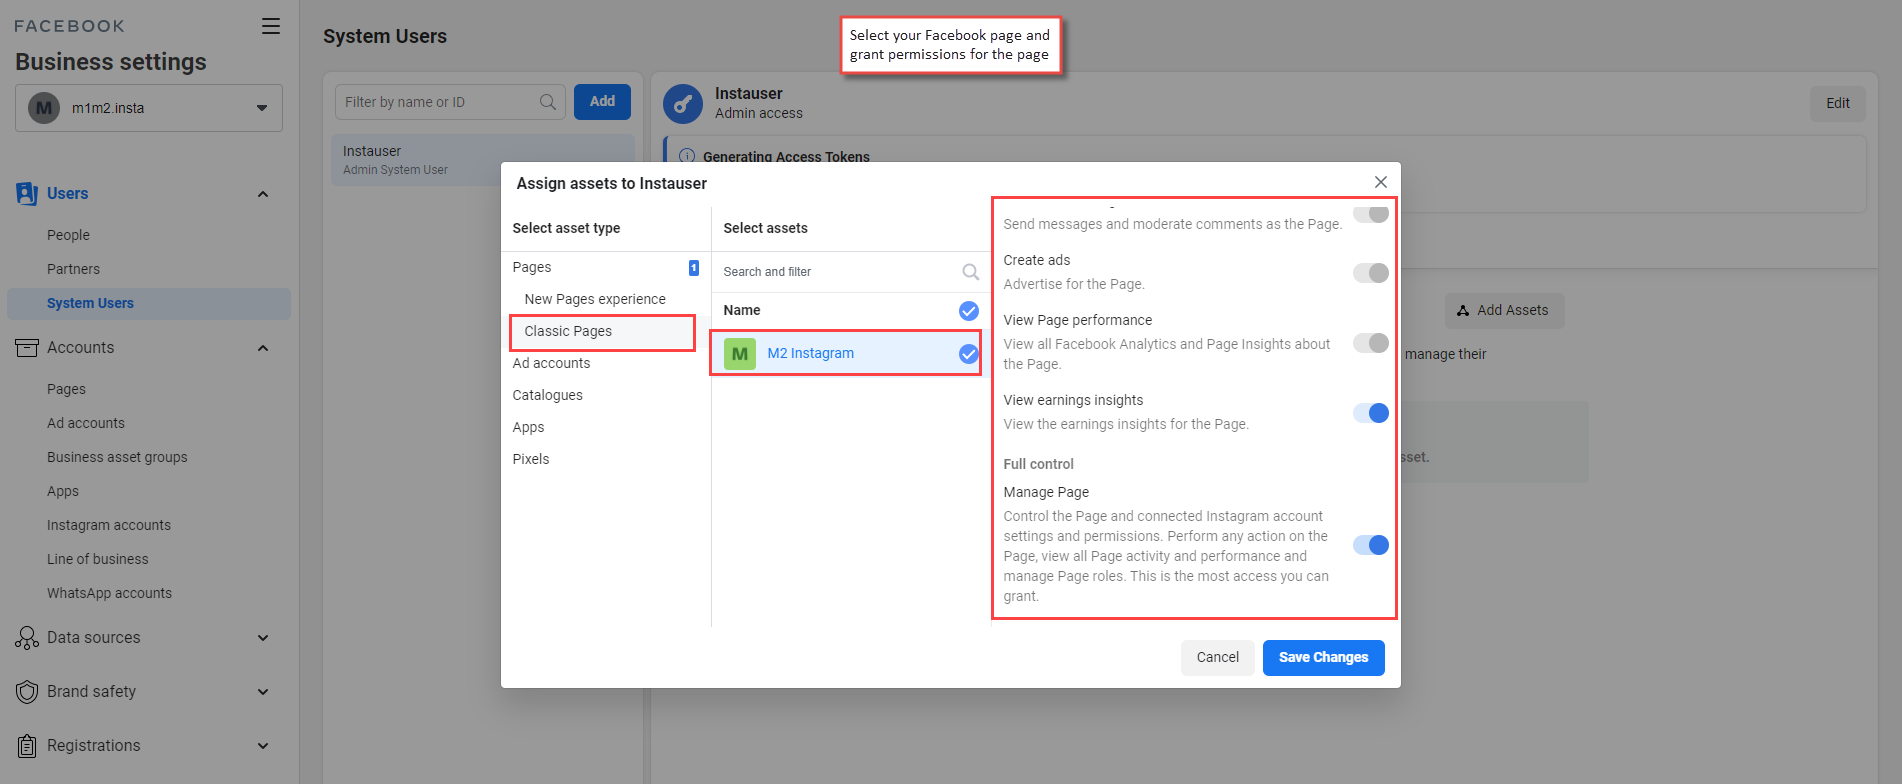Select the Instauser Admin System User row
This screenshot has height=784, width=1902.
coord(482,160)
